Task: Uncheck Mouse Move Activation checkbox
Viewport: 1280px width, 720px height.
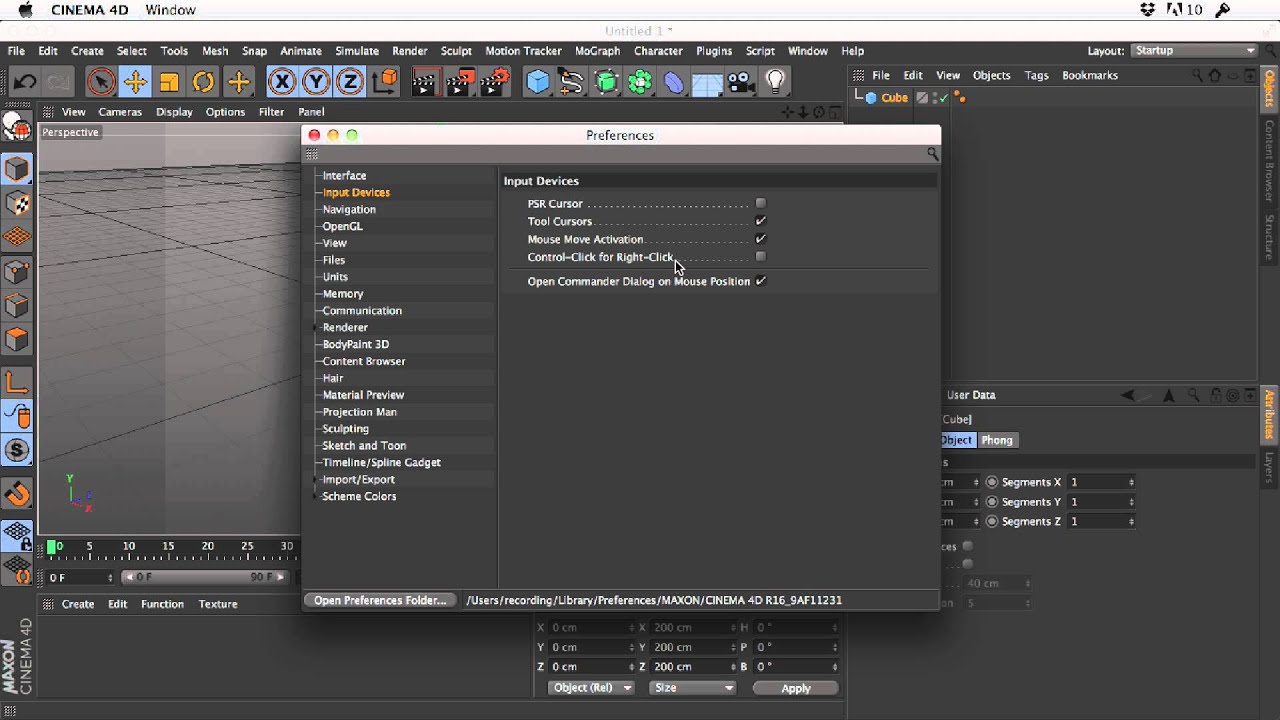Action: point(761,239)
